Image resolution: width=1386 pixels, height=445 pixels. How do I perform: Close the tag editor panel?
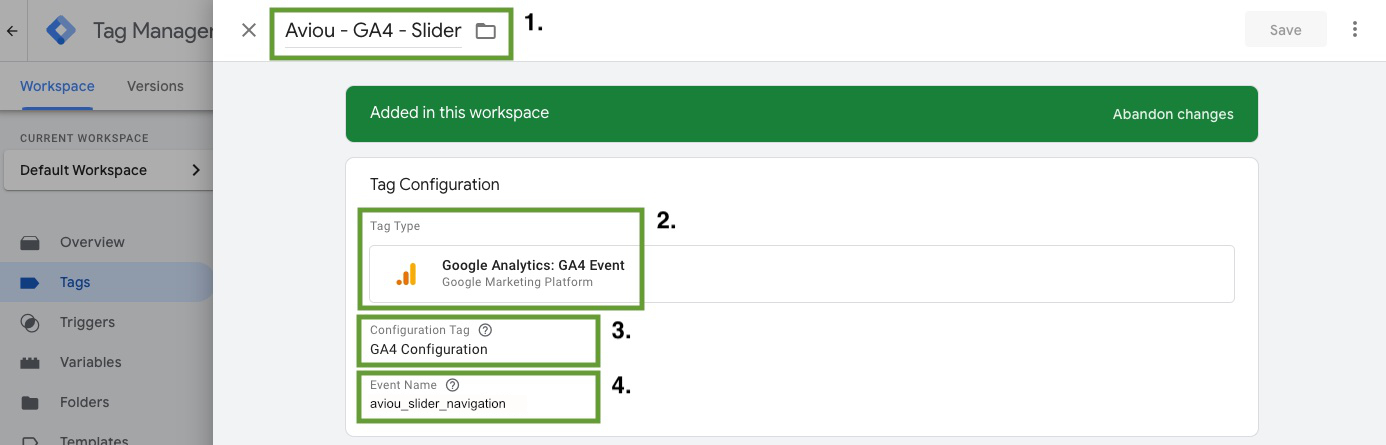tap(249, 30)
